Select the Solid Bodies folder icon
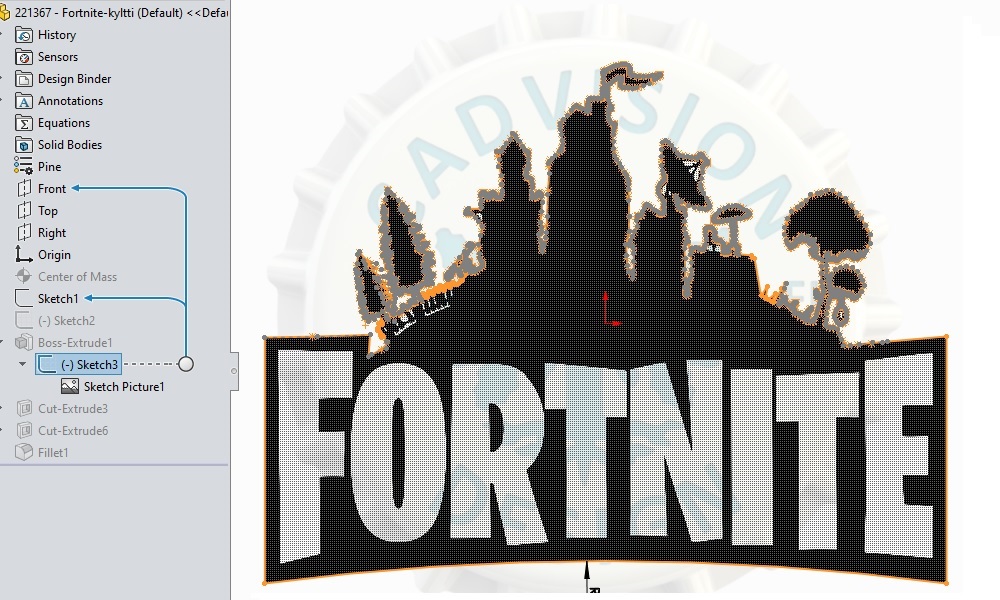Viewport: 1000px width, 600px height. point(24,145)
